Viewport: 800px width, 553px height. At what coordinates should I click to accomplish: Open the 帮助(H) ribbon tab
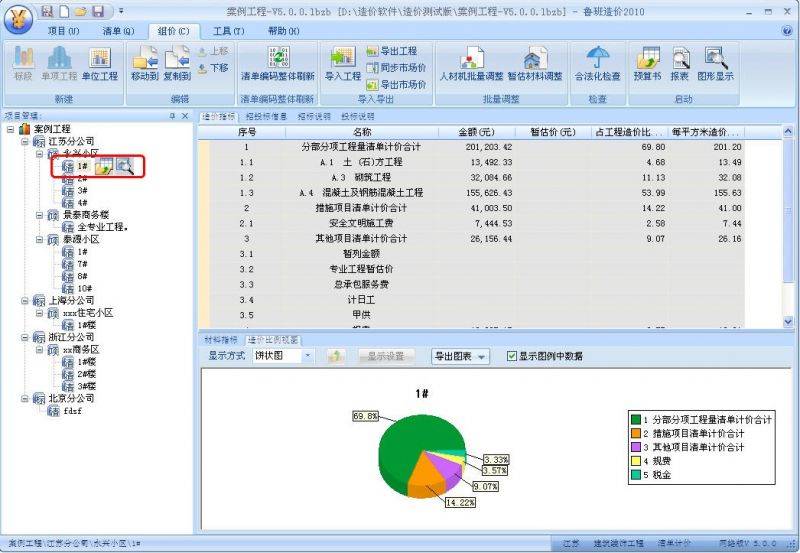(284, 31)
